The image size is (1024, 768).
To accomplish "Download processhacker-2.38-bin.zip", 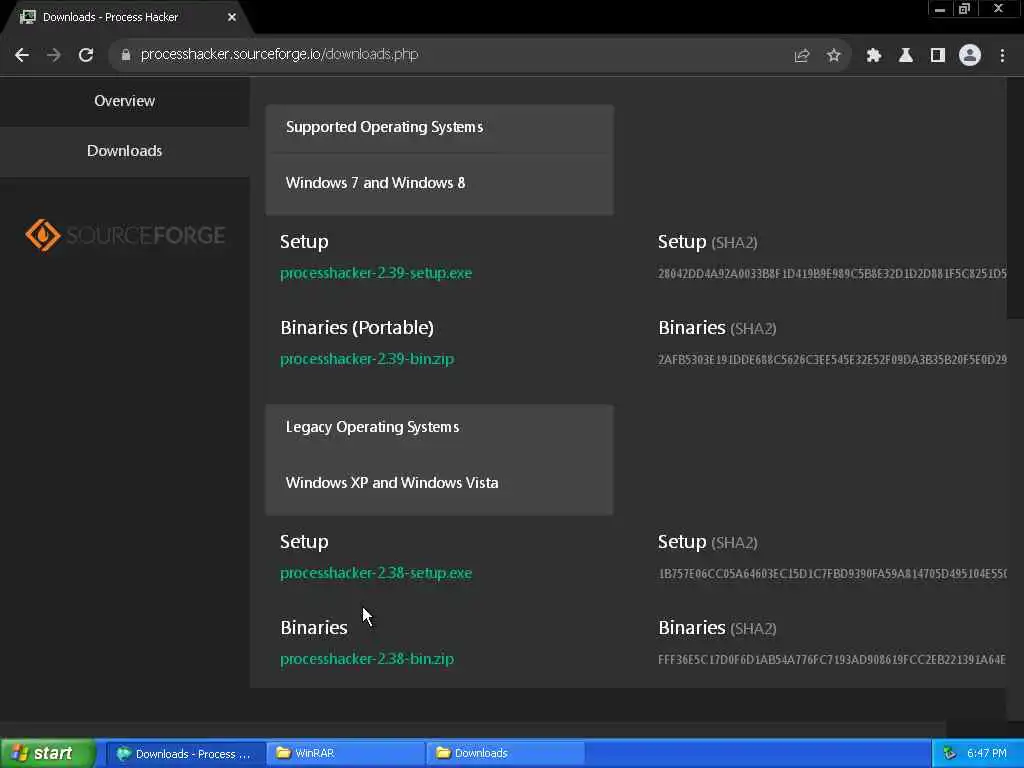I will [x=366, y=659].
